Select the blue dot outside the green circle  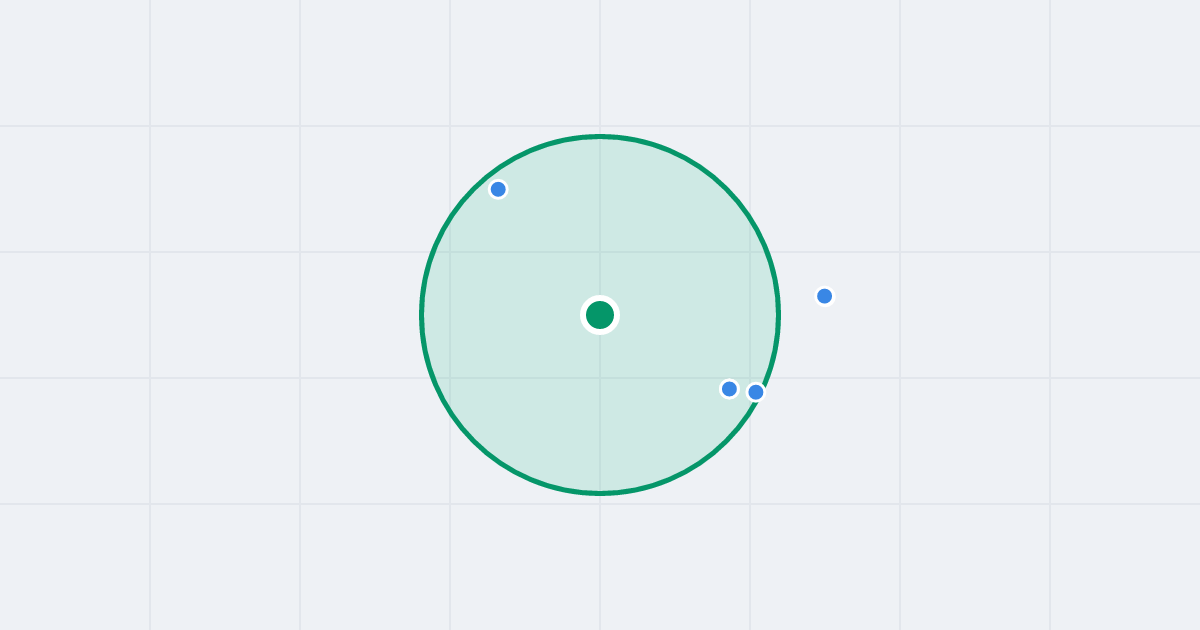click(x=825, y=296)
